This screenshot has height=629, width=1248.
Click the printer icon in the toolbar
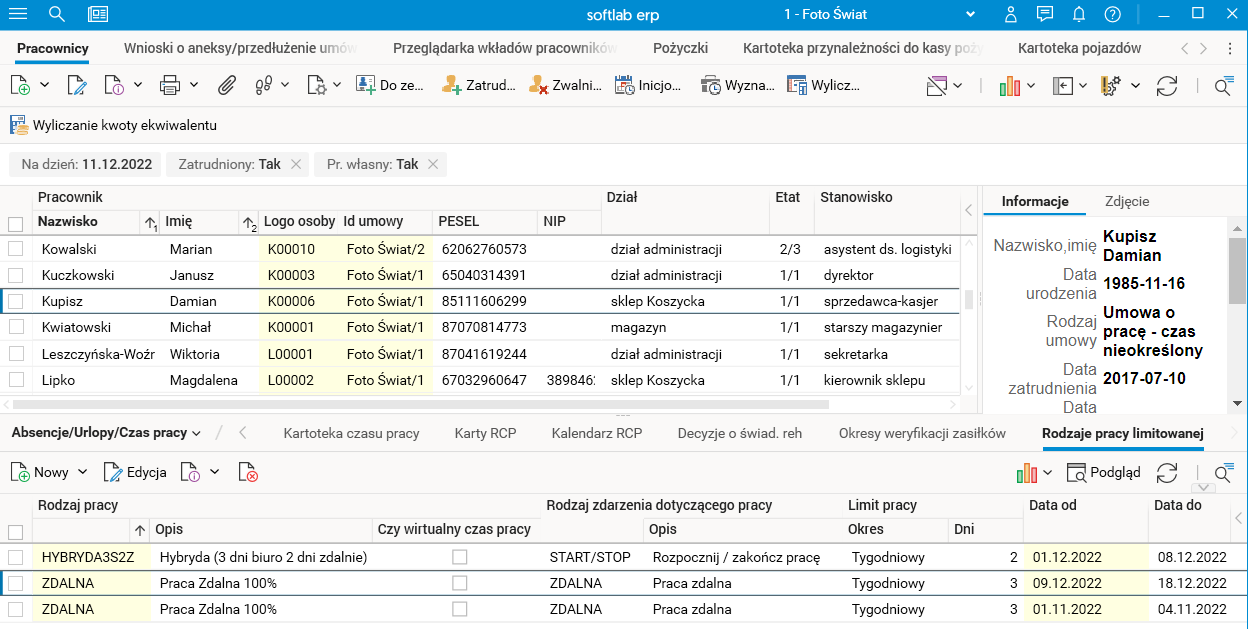tap(170, 86)
